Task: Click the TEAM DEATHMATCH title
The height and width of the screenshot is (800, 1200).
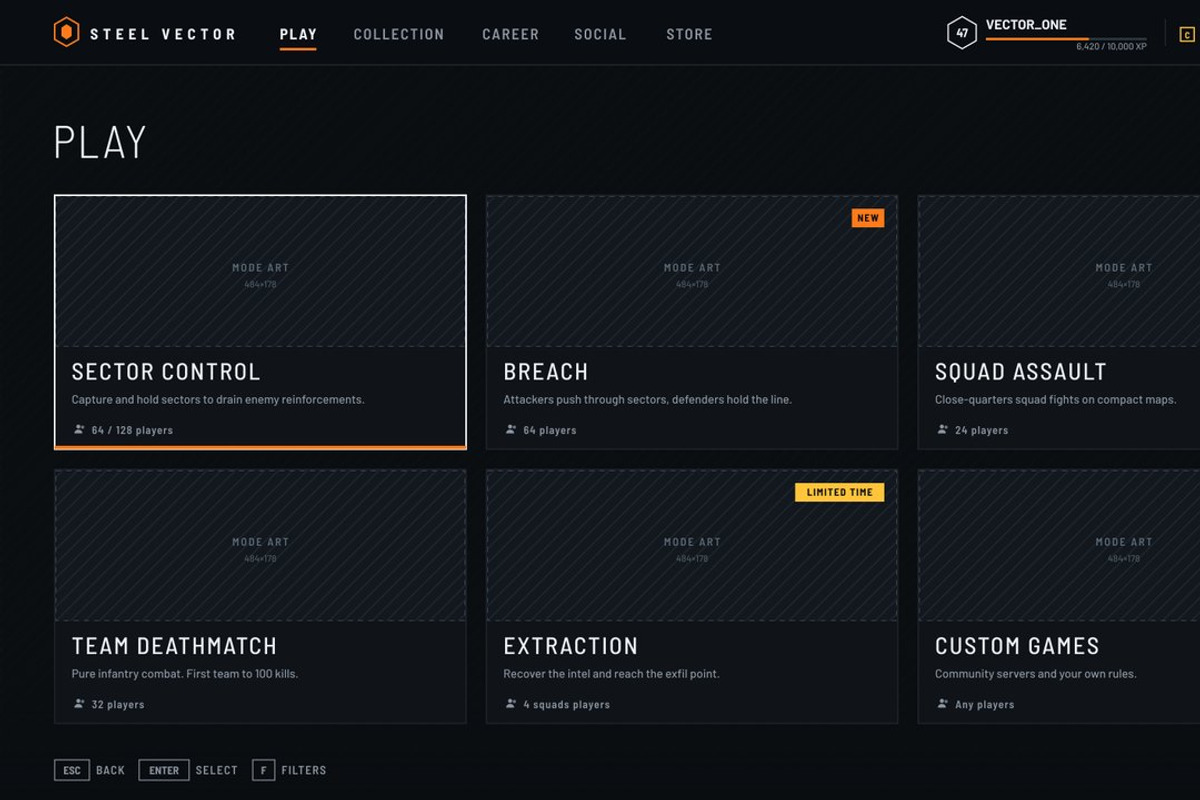Action: coord(174,646)
